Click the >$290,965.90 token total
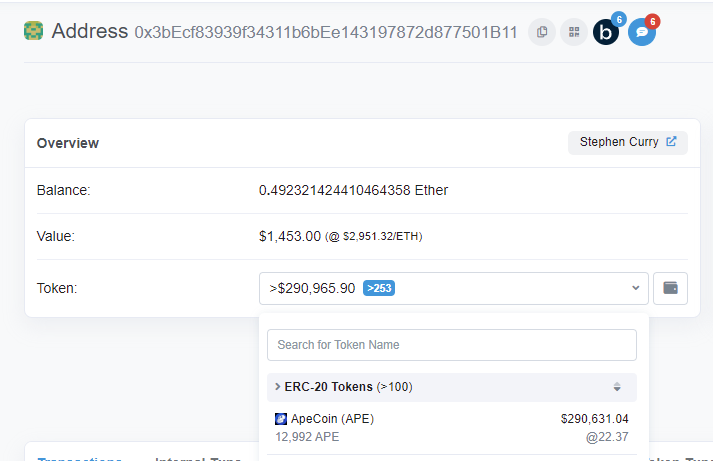Screen dimensions: 713x461 click(312, 288)
